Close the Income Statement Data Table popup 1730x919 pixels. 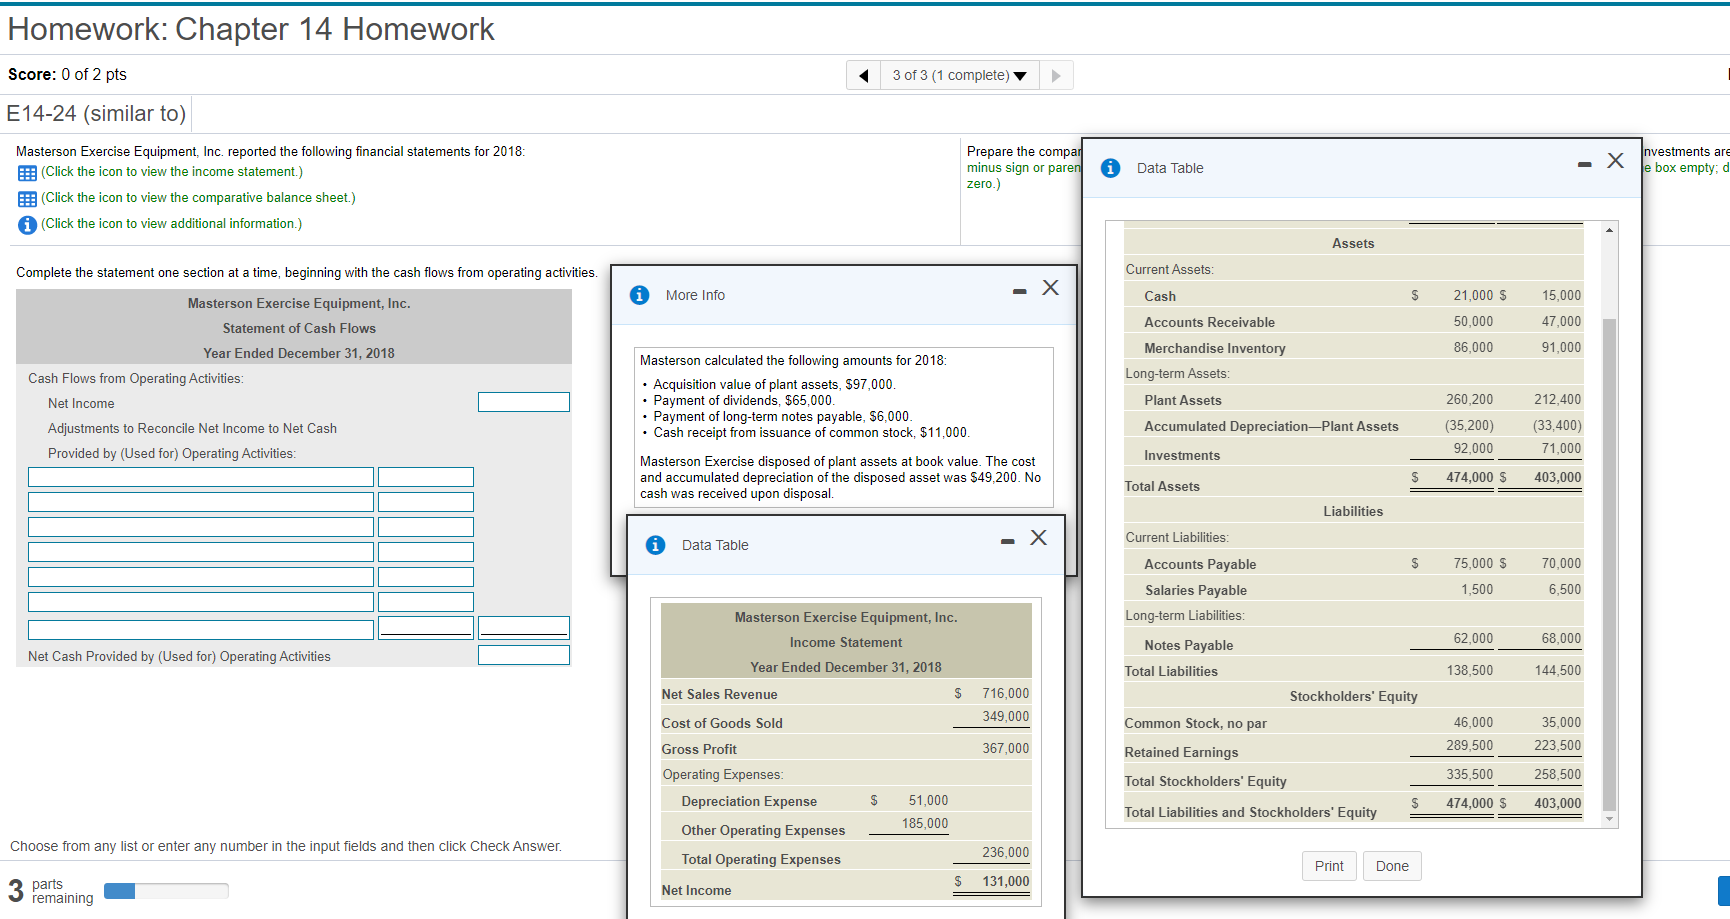pos(1038,538)
